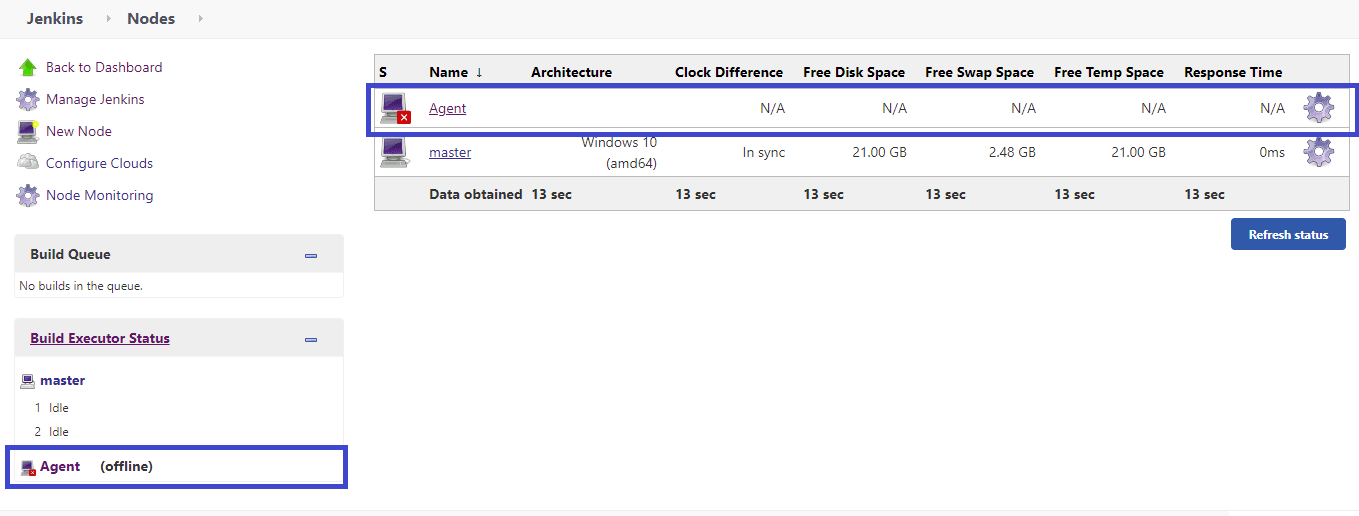Click the New Node computer icon

28,131
